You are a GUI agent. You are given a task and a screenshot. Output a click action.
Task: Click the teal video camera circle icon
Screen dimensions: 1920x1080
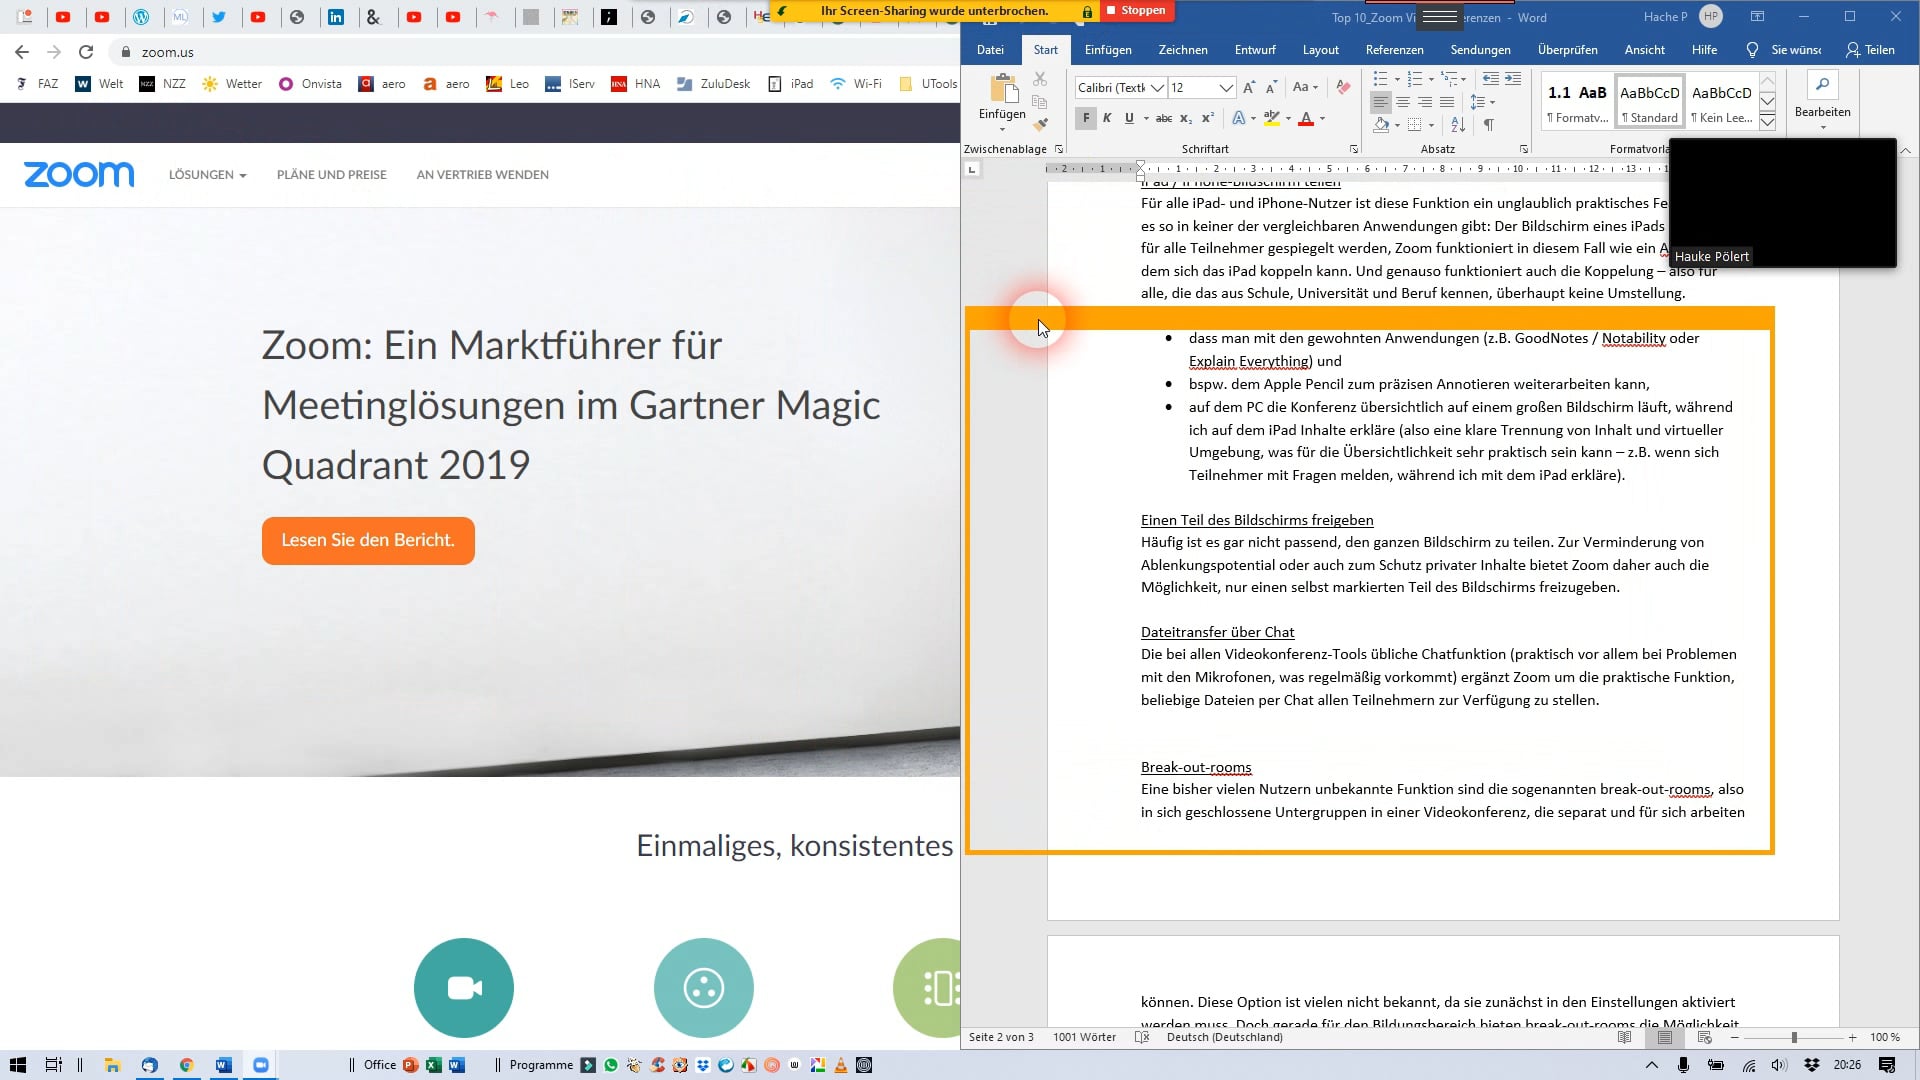[x=464, y=988]
